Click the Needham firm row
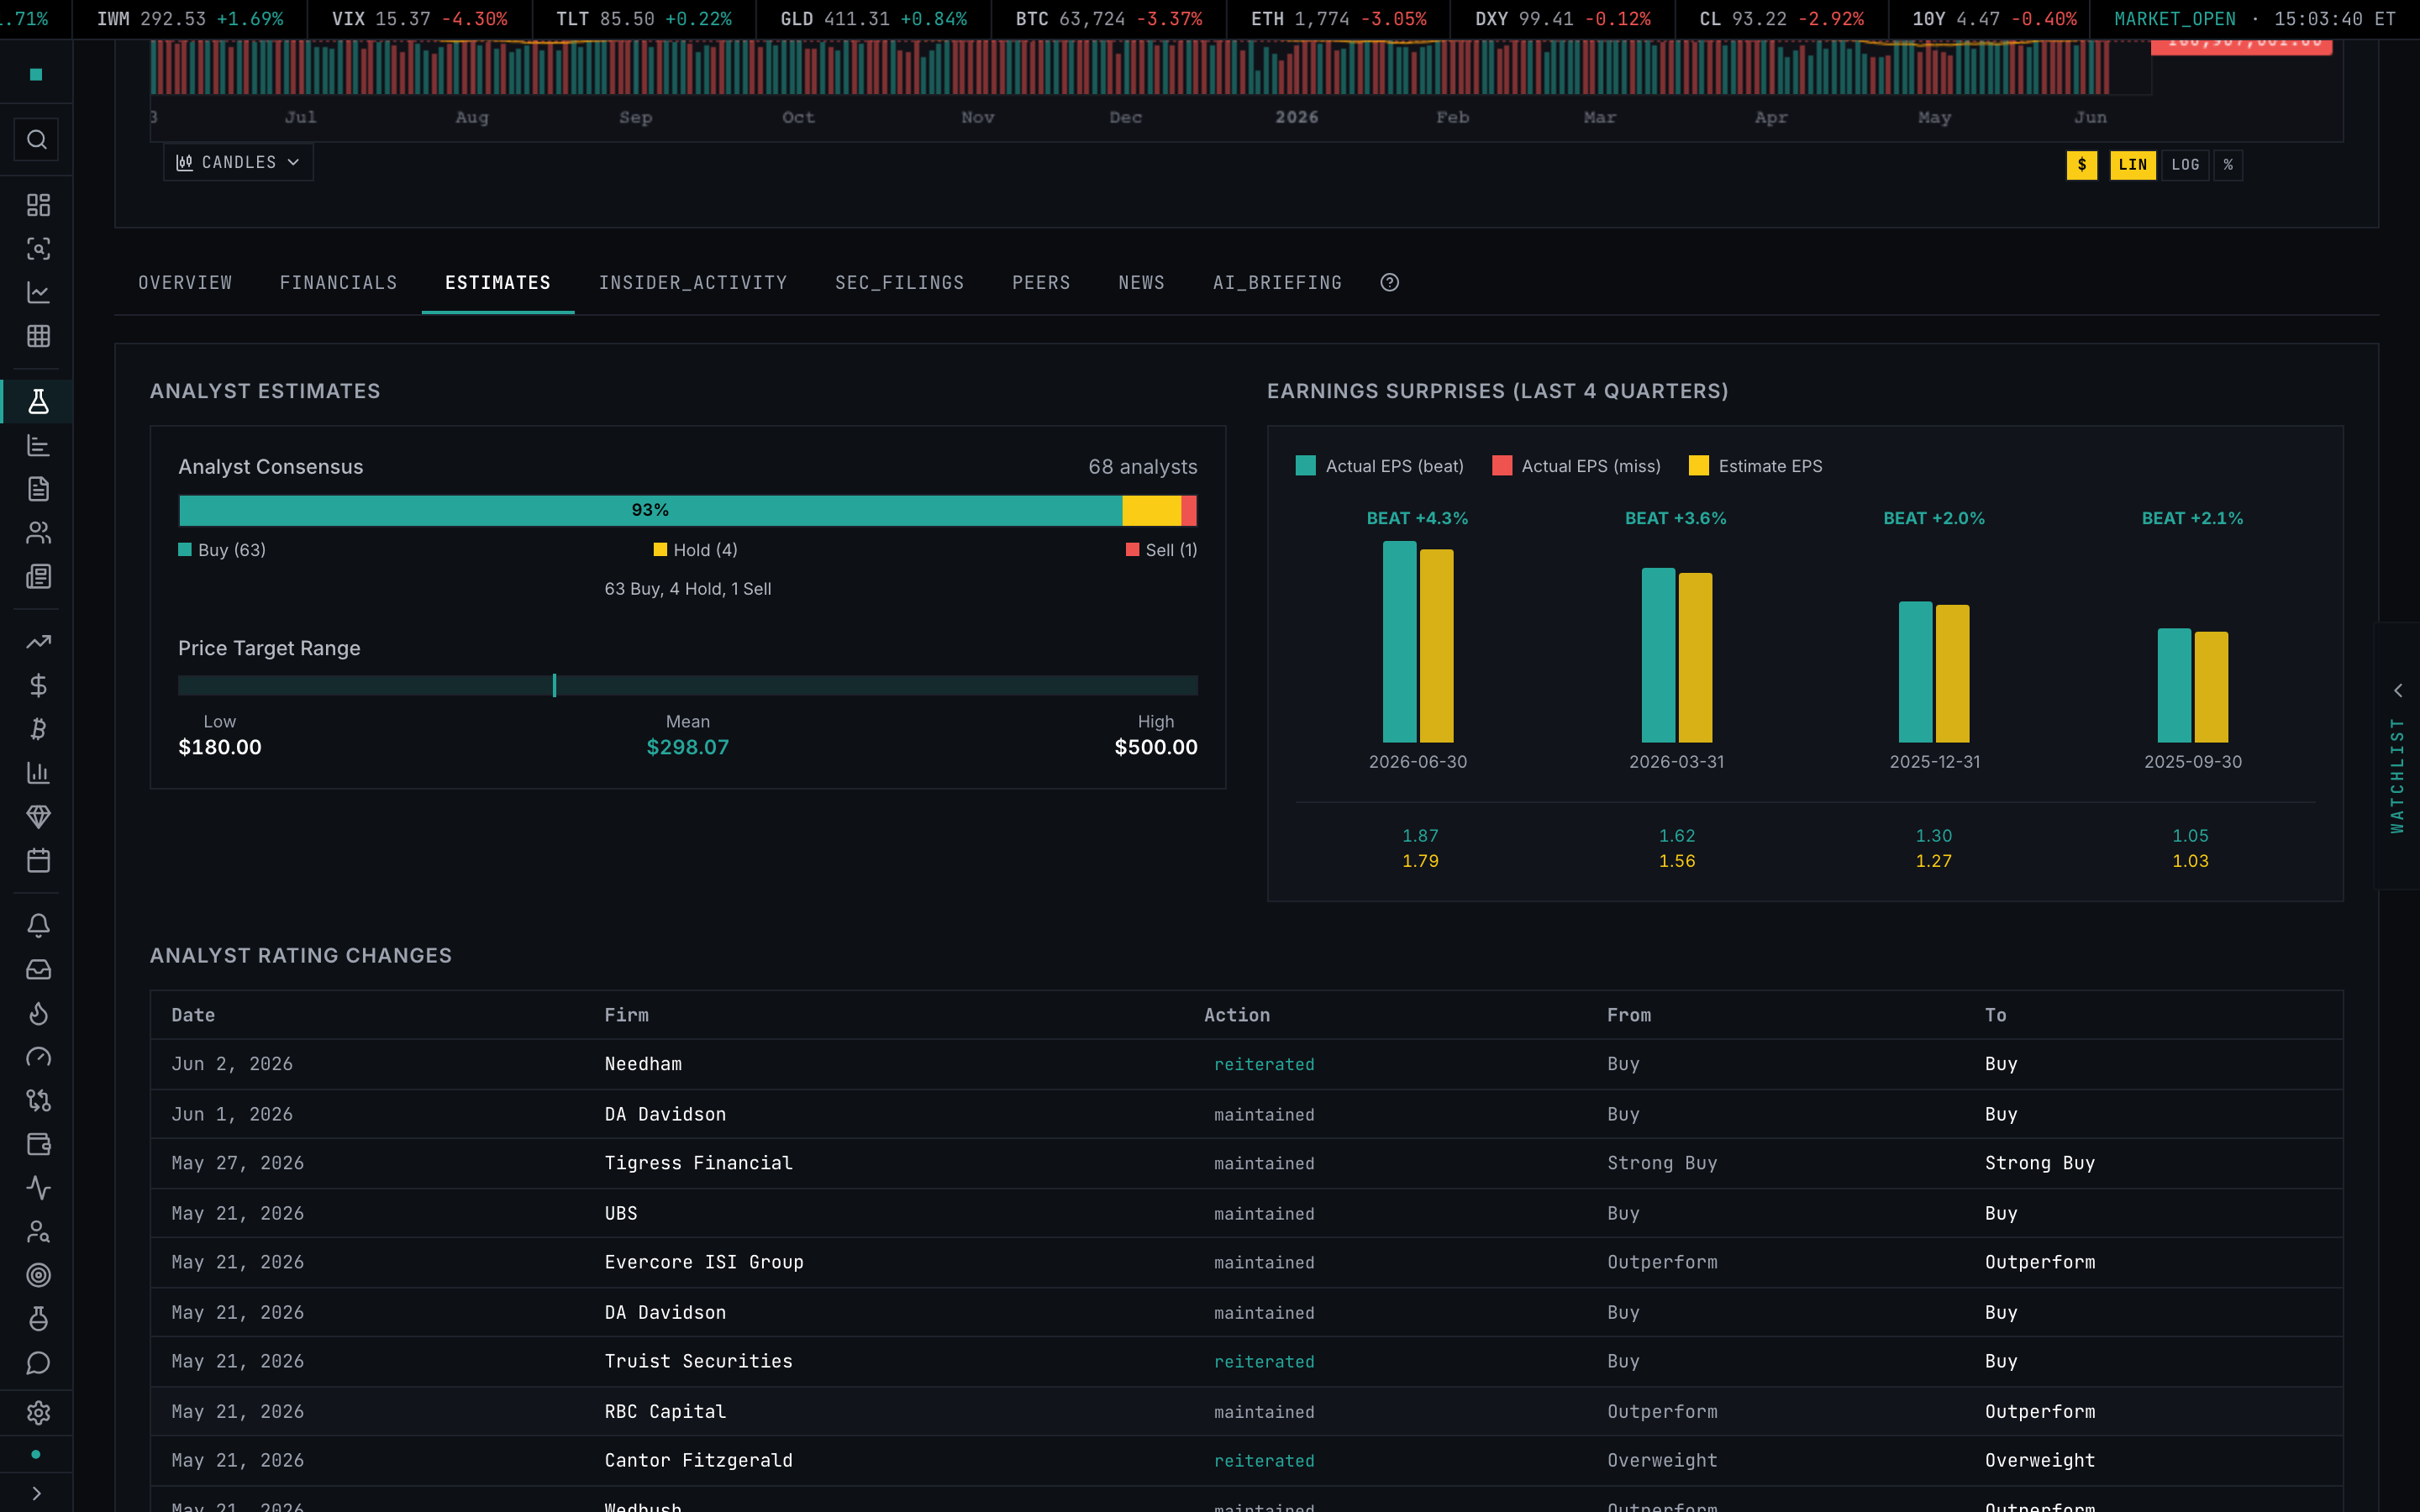The width and height of the screenshot is (2420, 1512). (1246, 1064)
